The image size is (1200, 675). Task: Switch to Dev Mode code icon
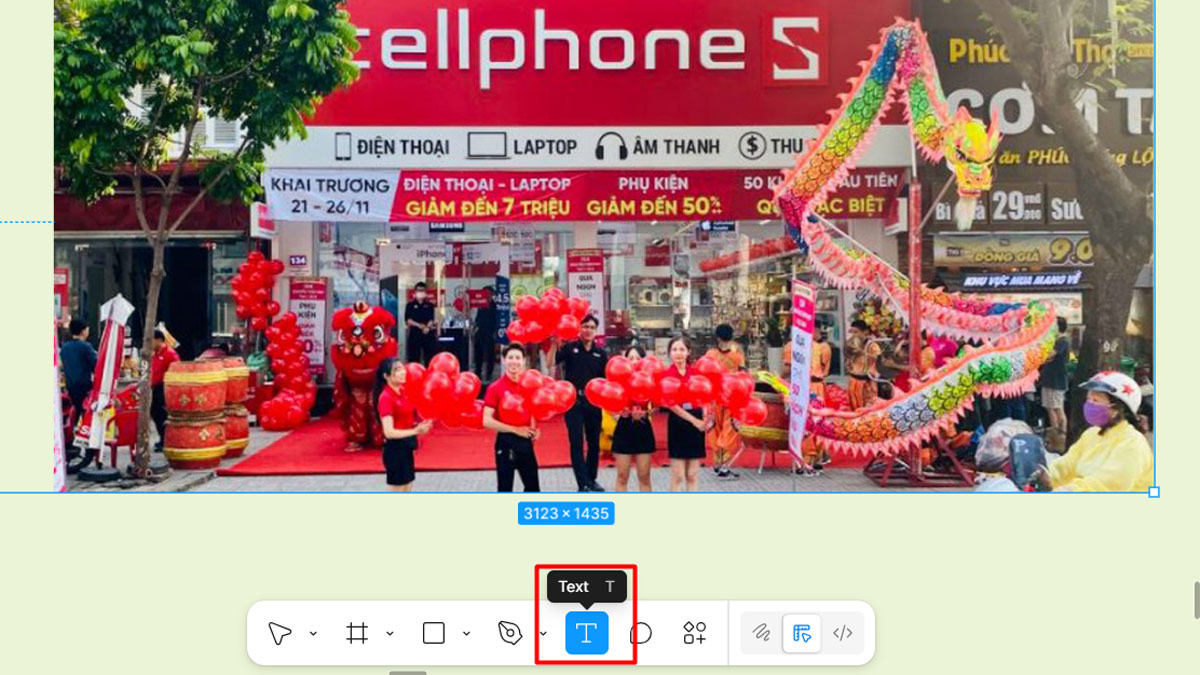(x=843, y=633)
